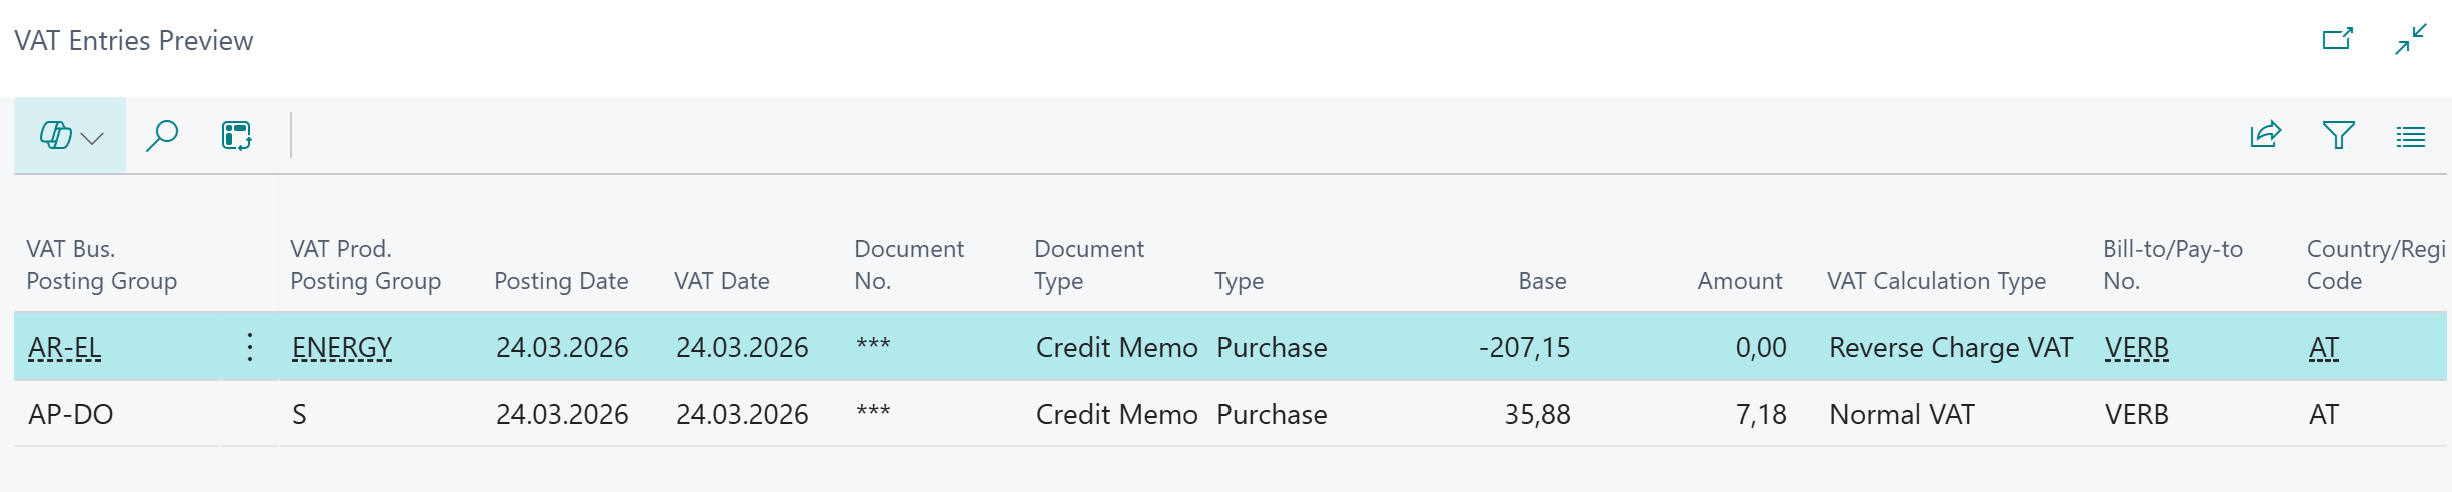Open page in new window icon
2452x492 pixels.
coord(2337,39)
